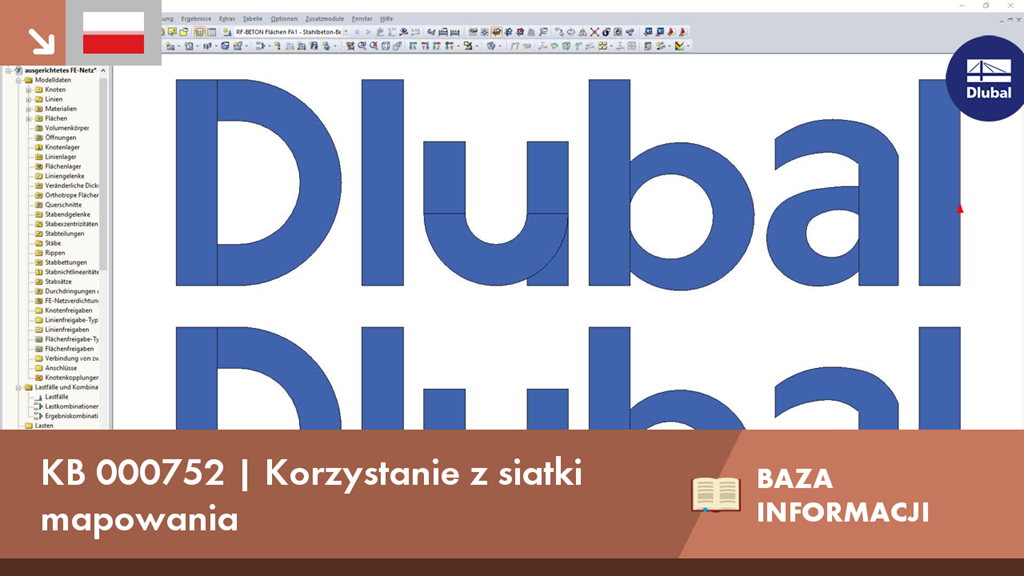Select Stäbe tree entry

coord(53,243)
